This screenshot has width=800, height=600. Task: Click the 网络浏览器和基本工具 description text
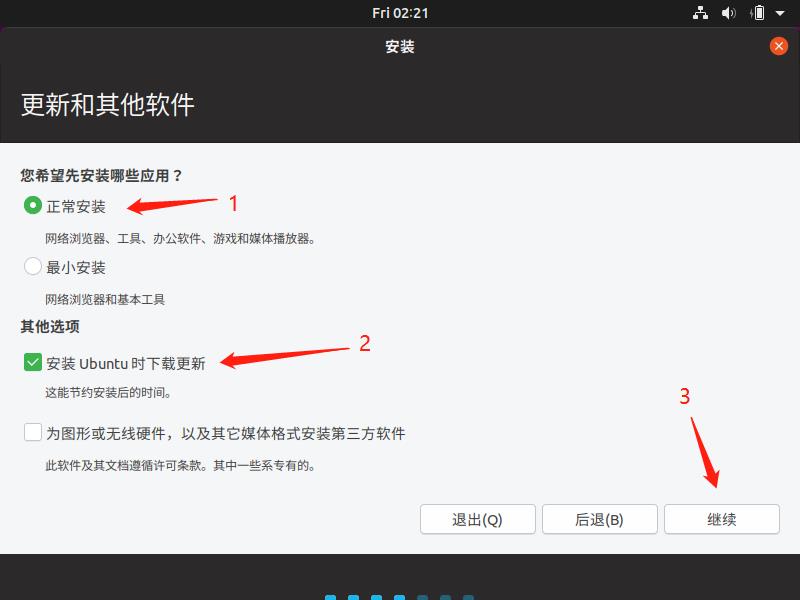pyautogui.click(x=105, y=299)
